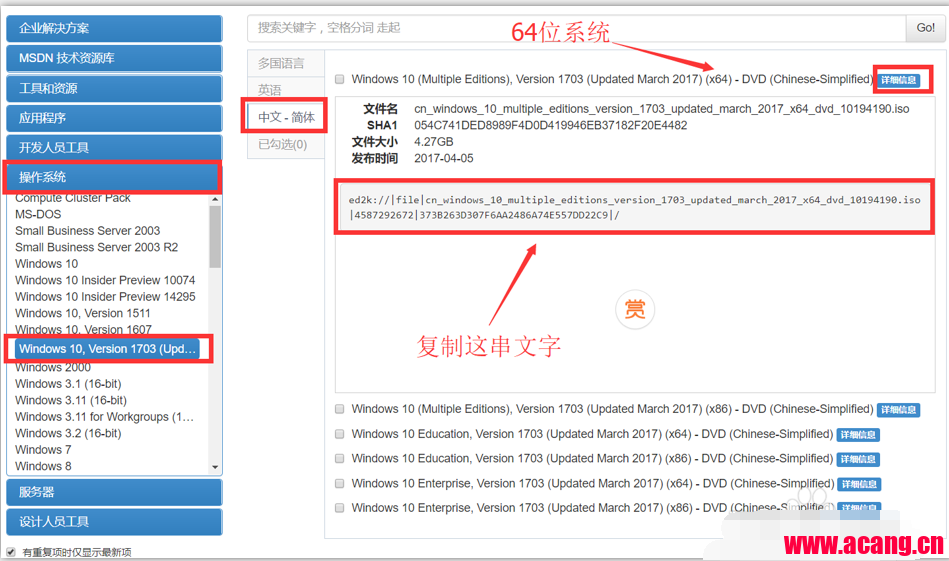949x561 pixels.
Task: Check Windows 10 Enterprise x64 checkbox
Action: pos(340,484)
